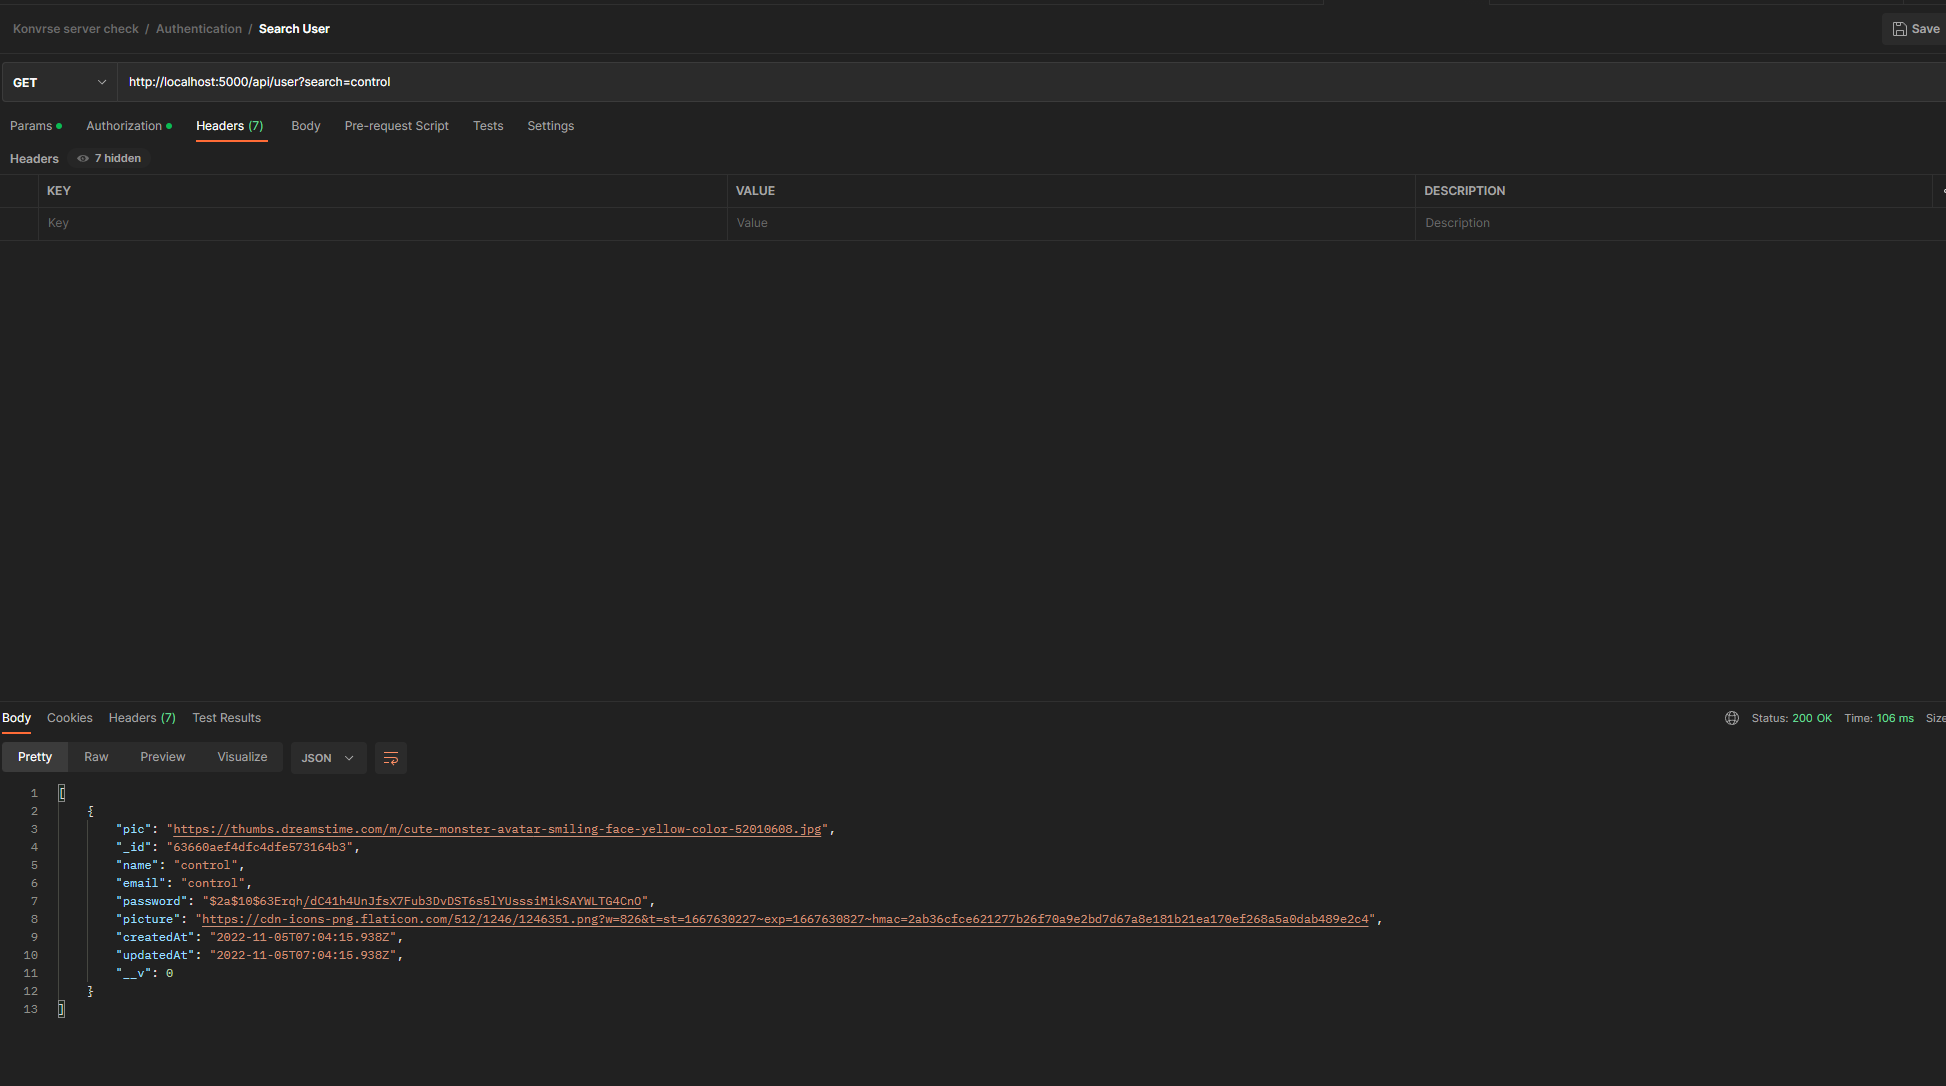The height and width of the screenshot is (1086, 1946).
Task: Open the Pre-request Script tab
Action: coord(396,126)
